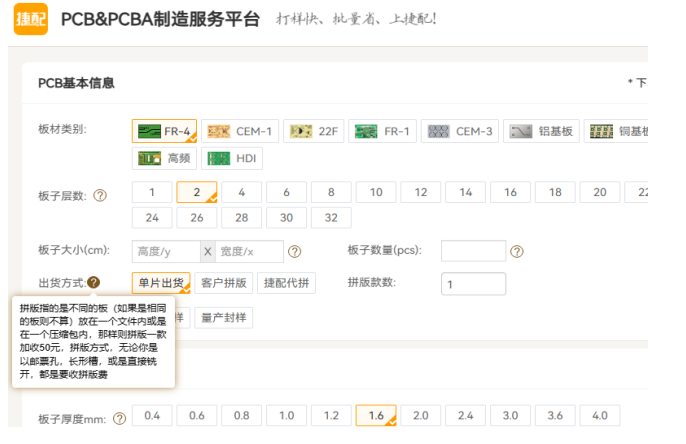Viewport: 686px width, 444px height.
Task: Focus the 板子数量 quantity field
Action: point(472,251)
